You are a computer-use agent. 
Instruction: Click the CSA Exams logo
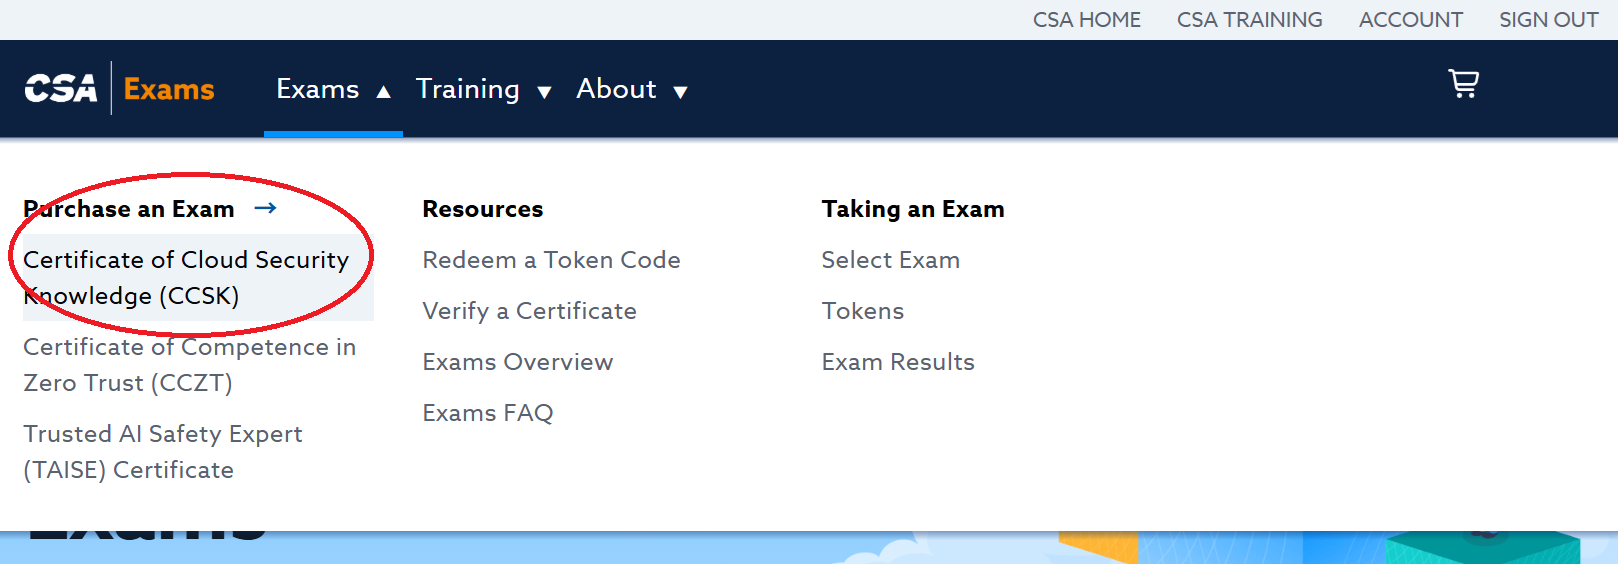[120, 89]
